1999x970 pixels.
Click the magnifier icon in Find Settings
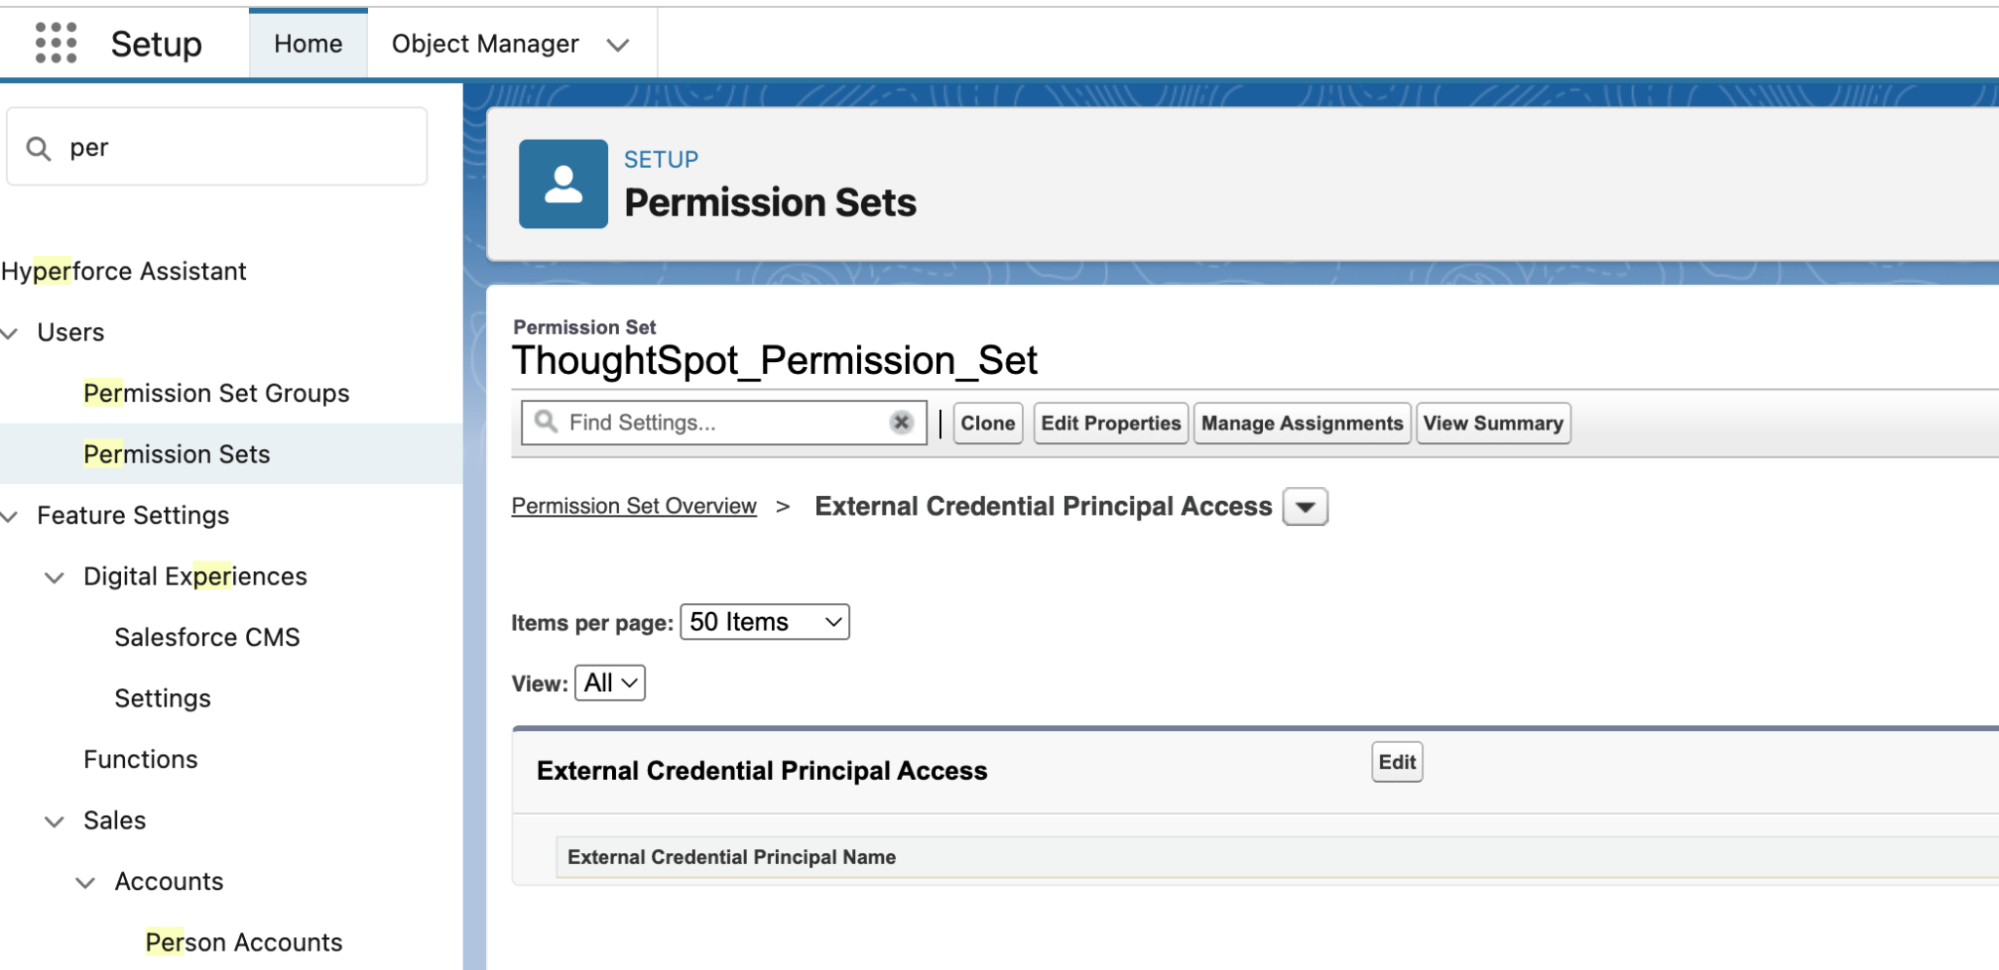(546, 422)
